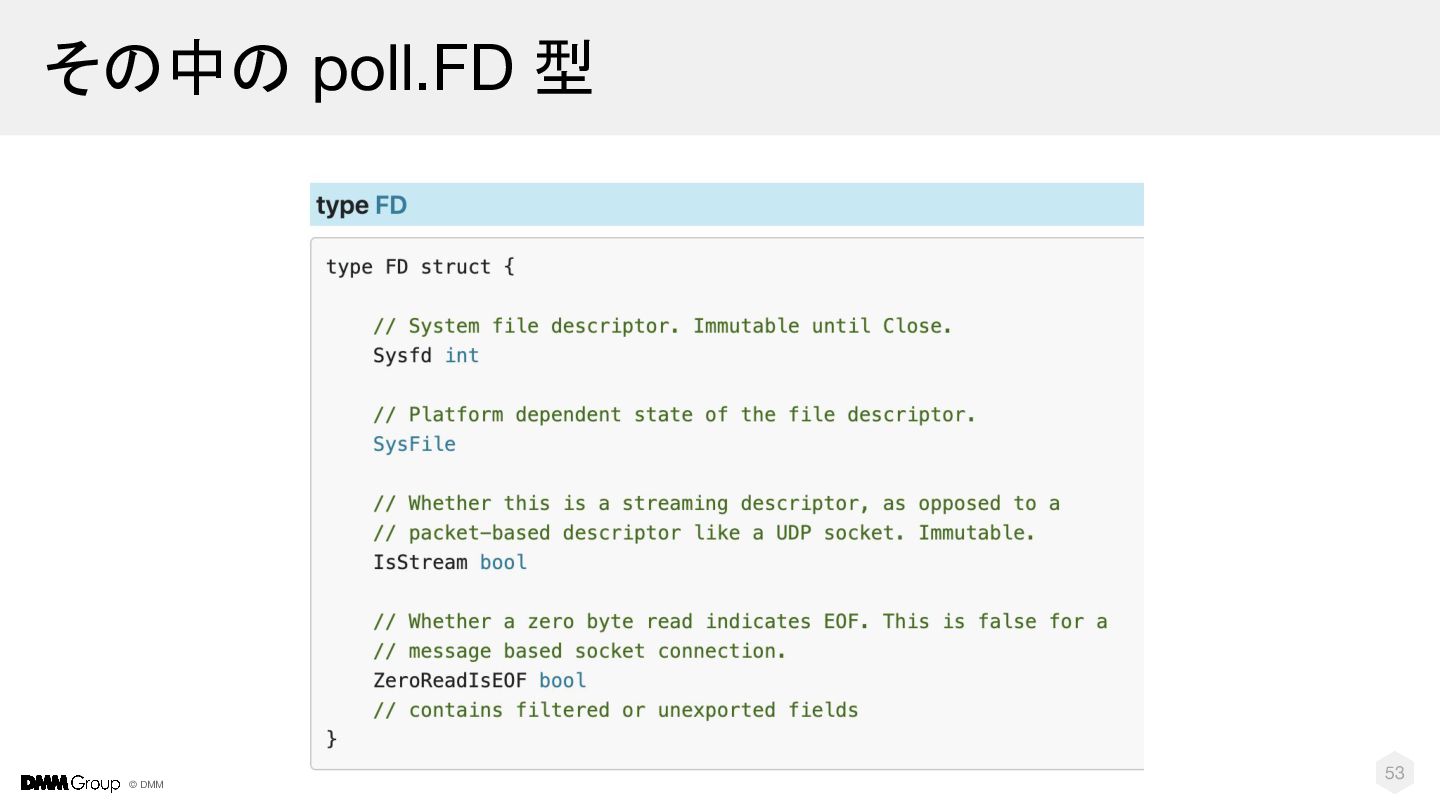Viewport: 1440px width, 810px height.
Task: Click the hexagon page number 53 badge
Action: [x=1394, y=773]
